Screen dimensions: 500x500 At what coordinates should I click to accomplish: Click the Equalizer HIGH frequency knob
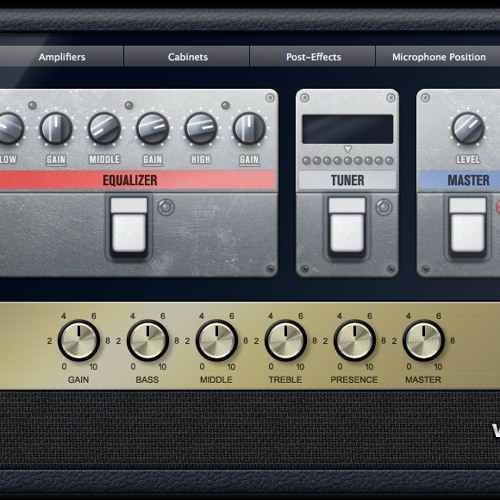click(x=201, y=128)
